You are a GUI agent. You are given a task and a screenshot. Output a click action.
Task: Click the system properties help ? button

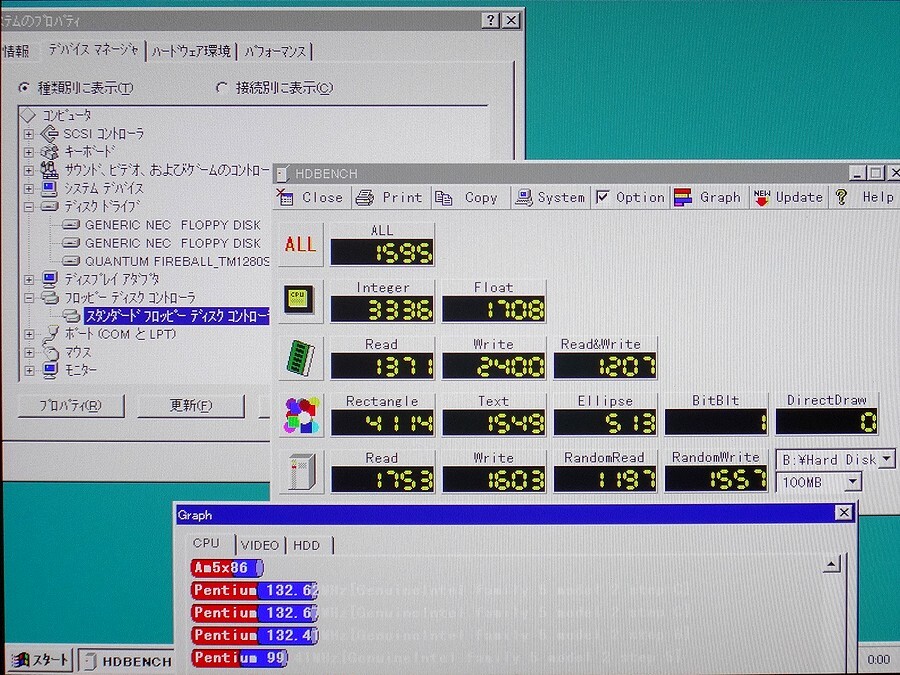coord(490,21)
